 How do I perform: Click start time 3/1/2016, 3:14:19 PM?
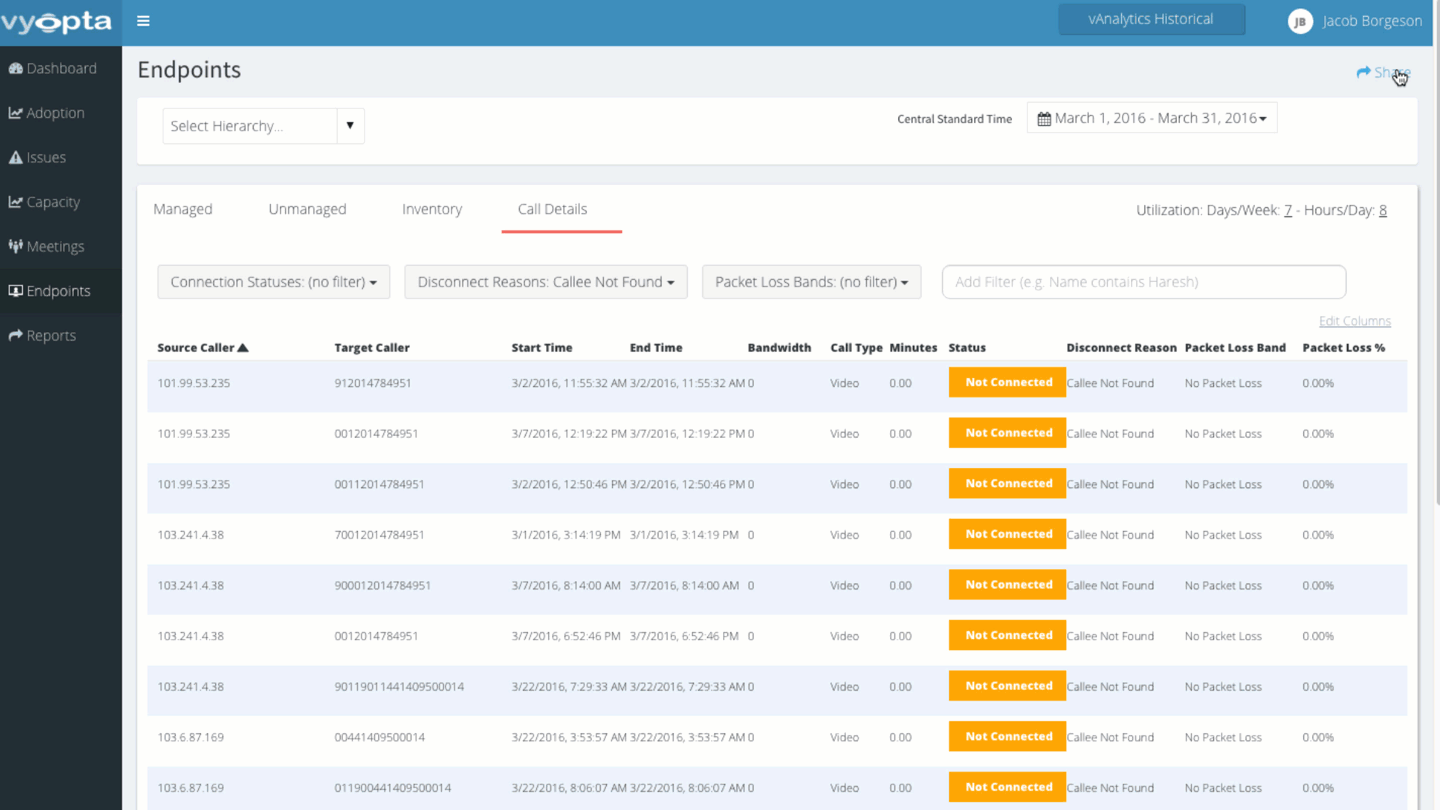click(566, 535)
